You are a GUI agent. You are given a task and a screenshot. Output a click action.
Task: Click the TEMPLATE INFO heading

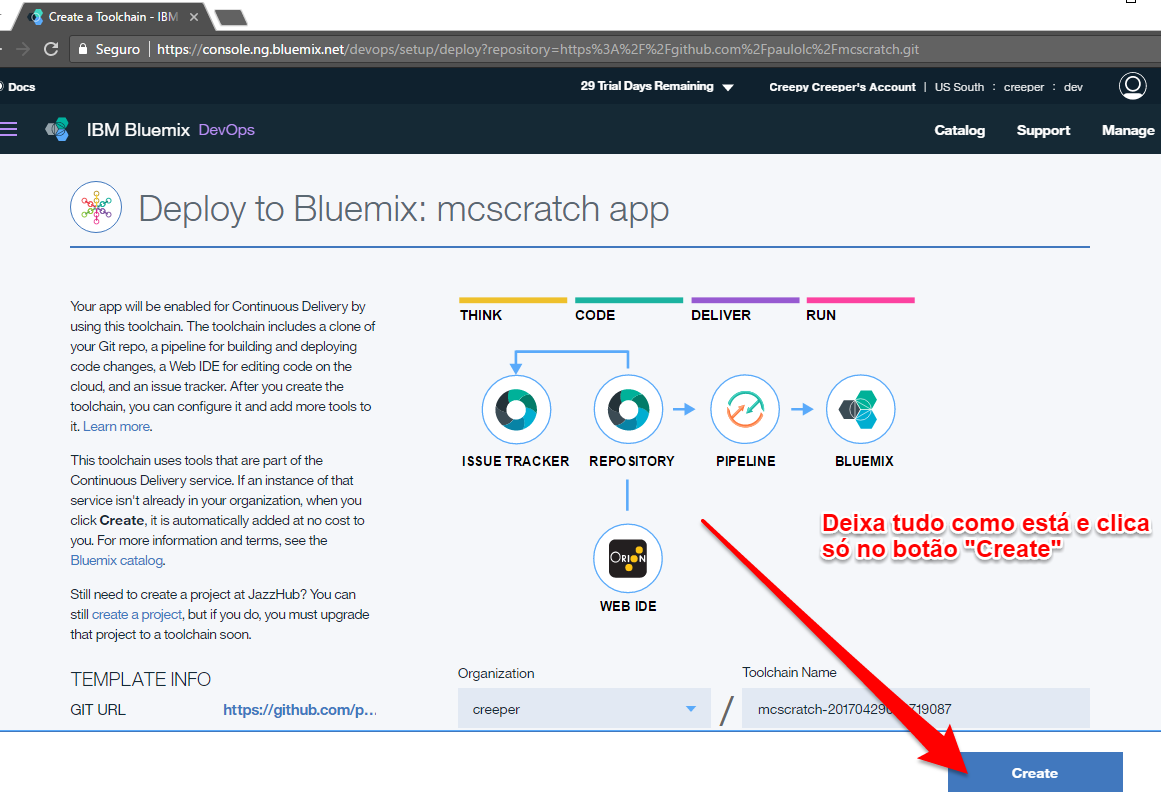[141, 679]
